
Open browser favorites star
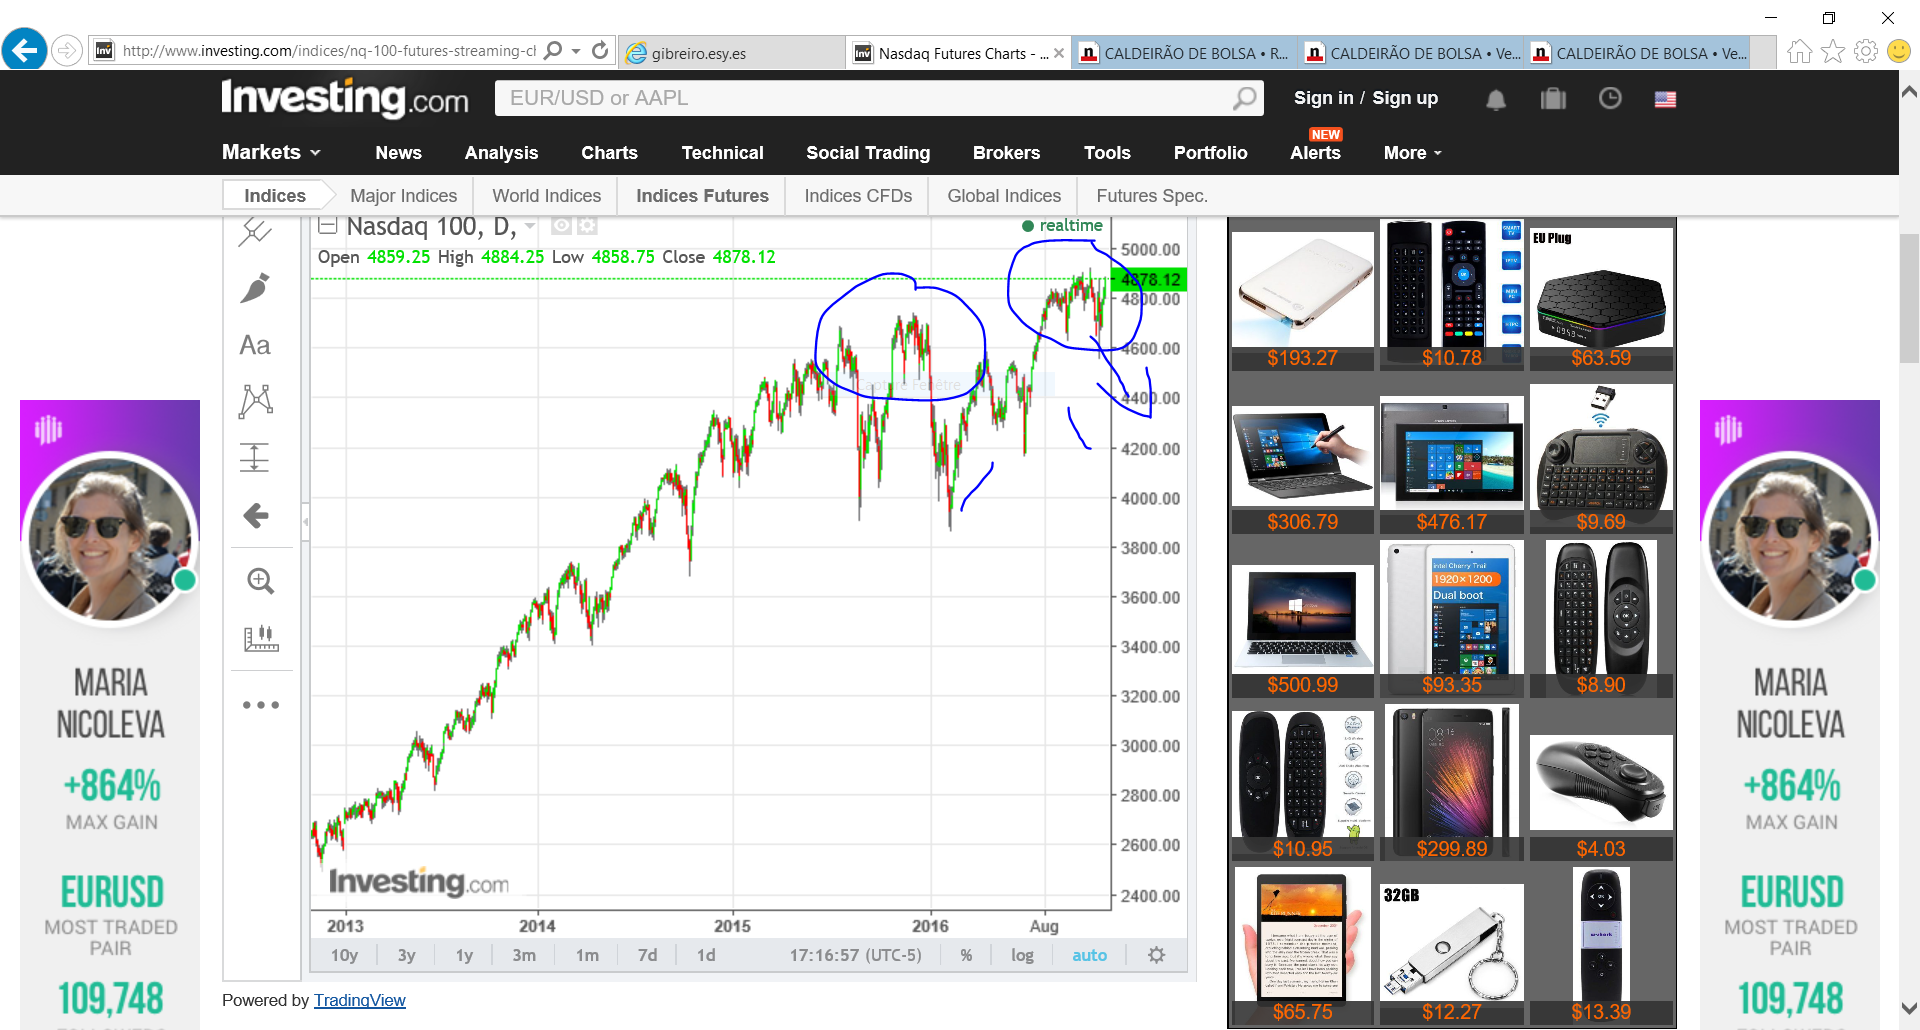[x=1833, y=51]
